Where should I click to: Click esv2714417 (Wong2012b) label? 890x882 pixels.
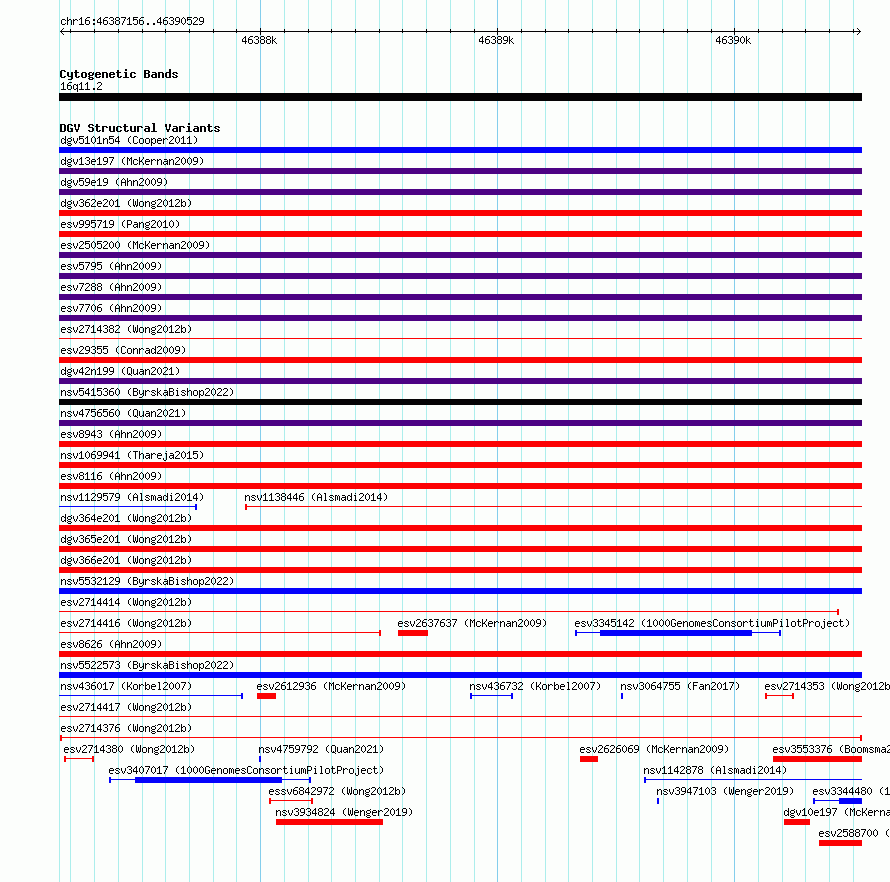(126, 707)
